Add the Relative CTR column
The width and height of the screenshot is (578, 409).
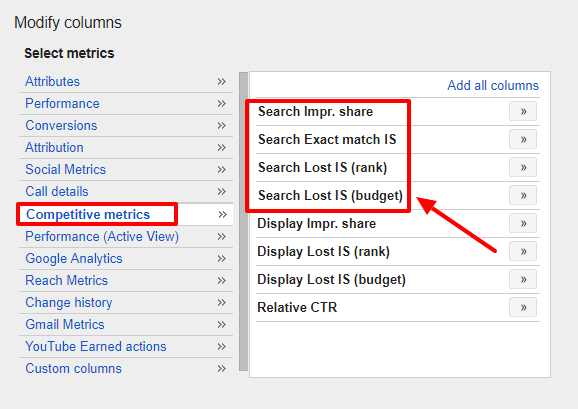tap(523, 307)
